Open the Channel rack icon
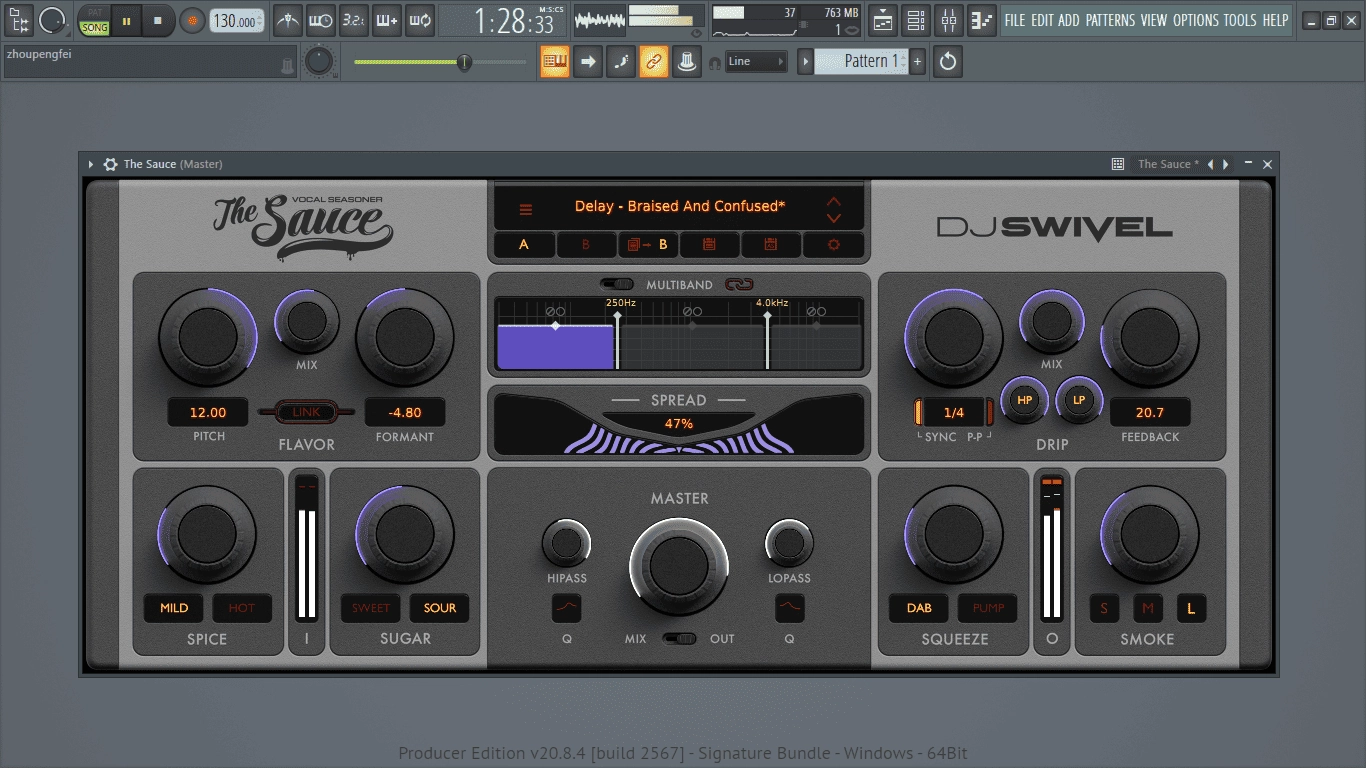The height and width of the screenshot is (768, 1366). (915, 20)
